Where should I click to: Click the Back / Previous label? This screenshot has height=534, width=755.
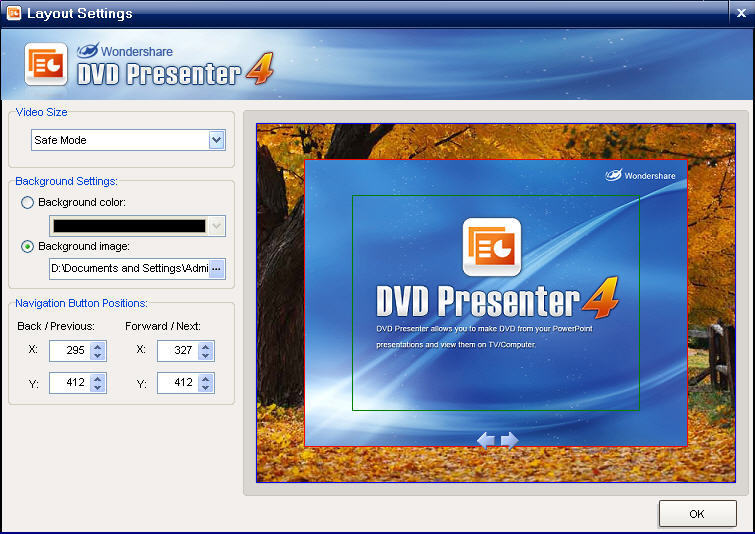coord(56,326)
